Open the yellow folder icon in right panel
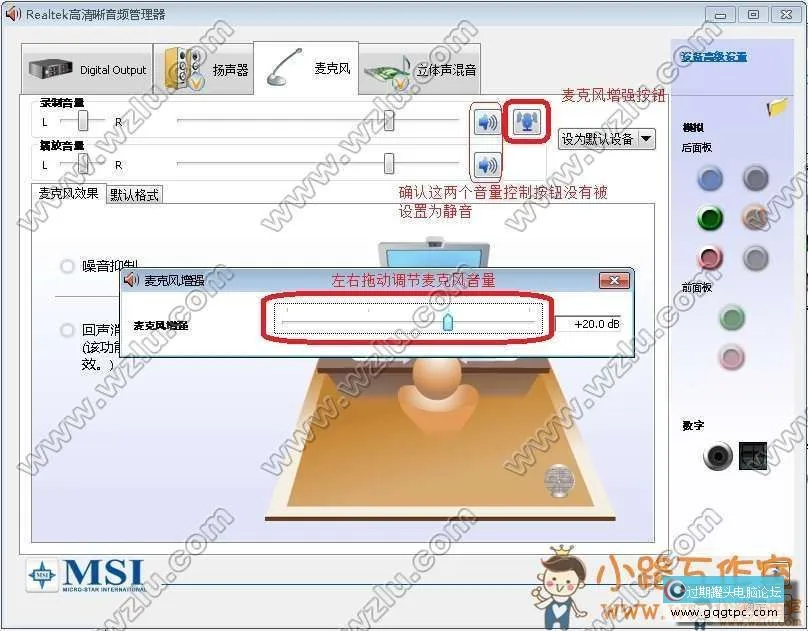The width and height of the screenshot is (808, 631). (775, 110)
